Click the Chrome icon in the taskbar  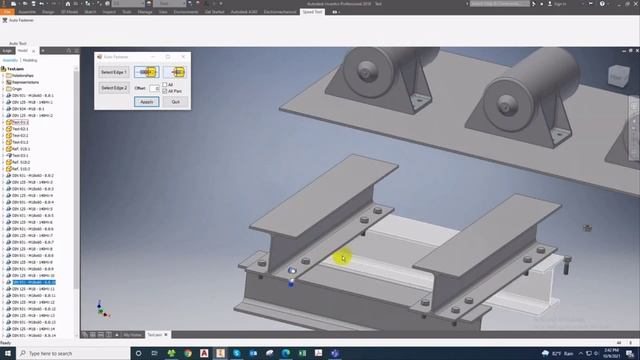pyautogui.click(x=188, y=353)
